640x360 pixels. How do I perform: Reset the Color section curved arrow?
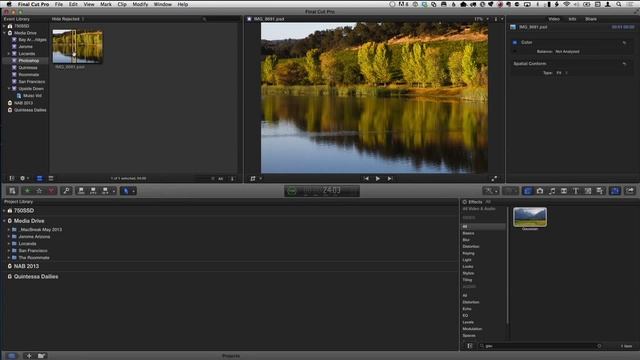(624, 42)
